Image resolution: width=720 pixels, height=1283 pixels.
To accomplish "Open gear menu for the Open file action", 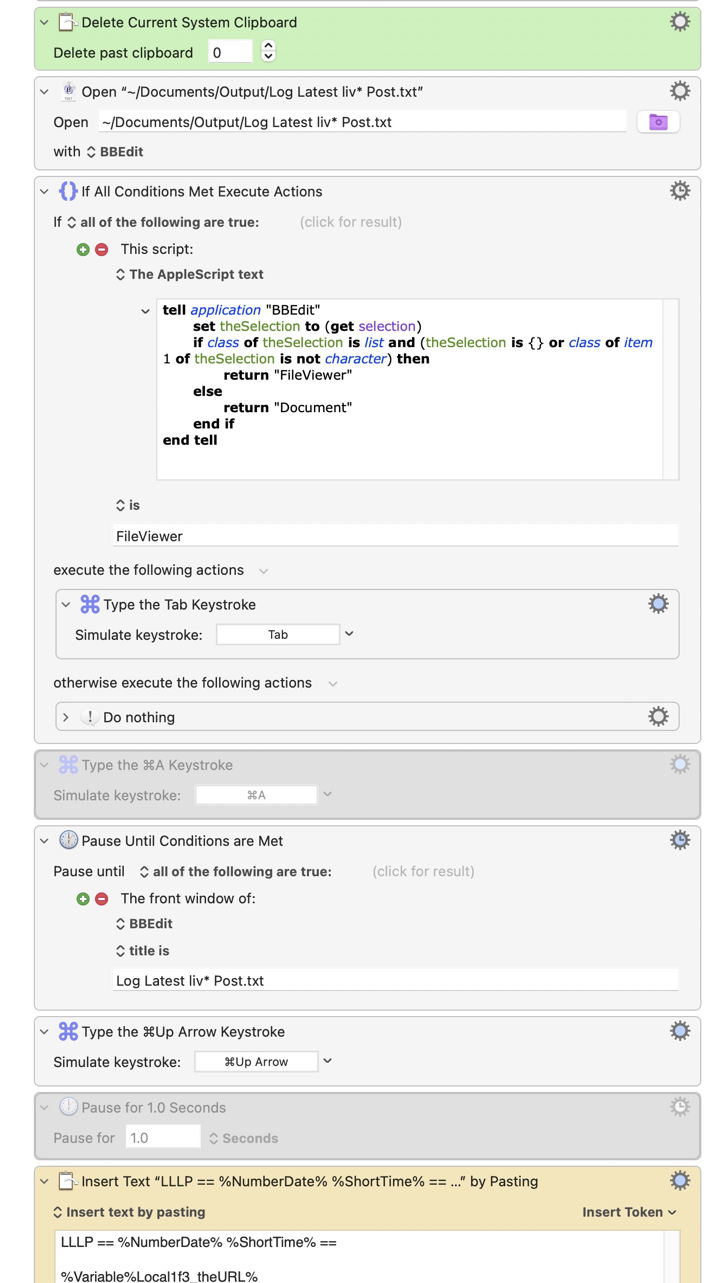I will (x=680, y=91).
